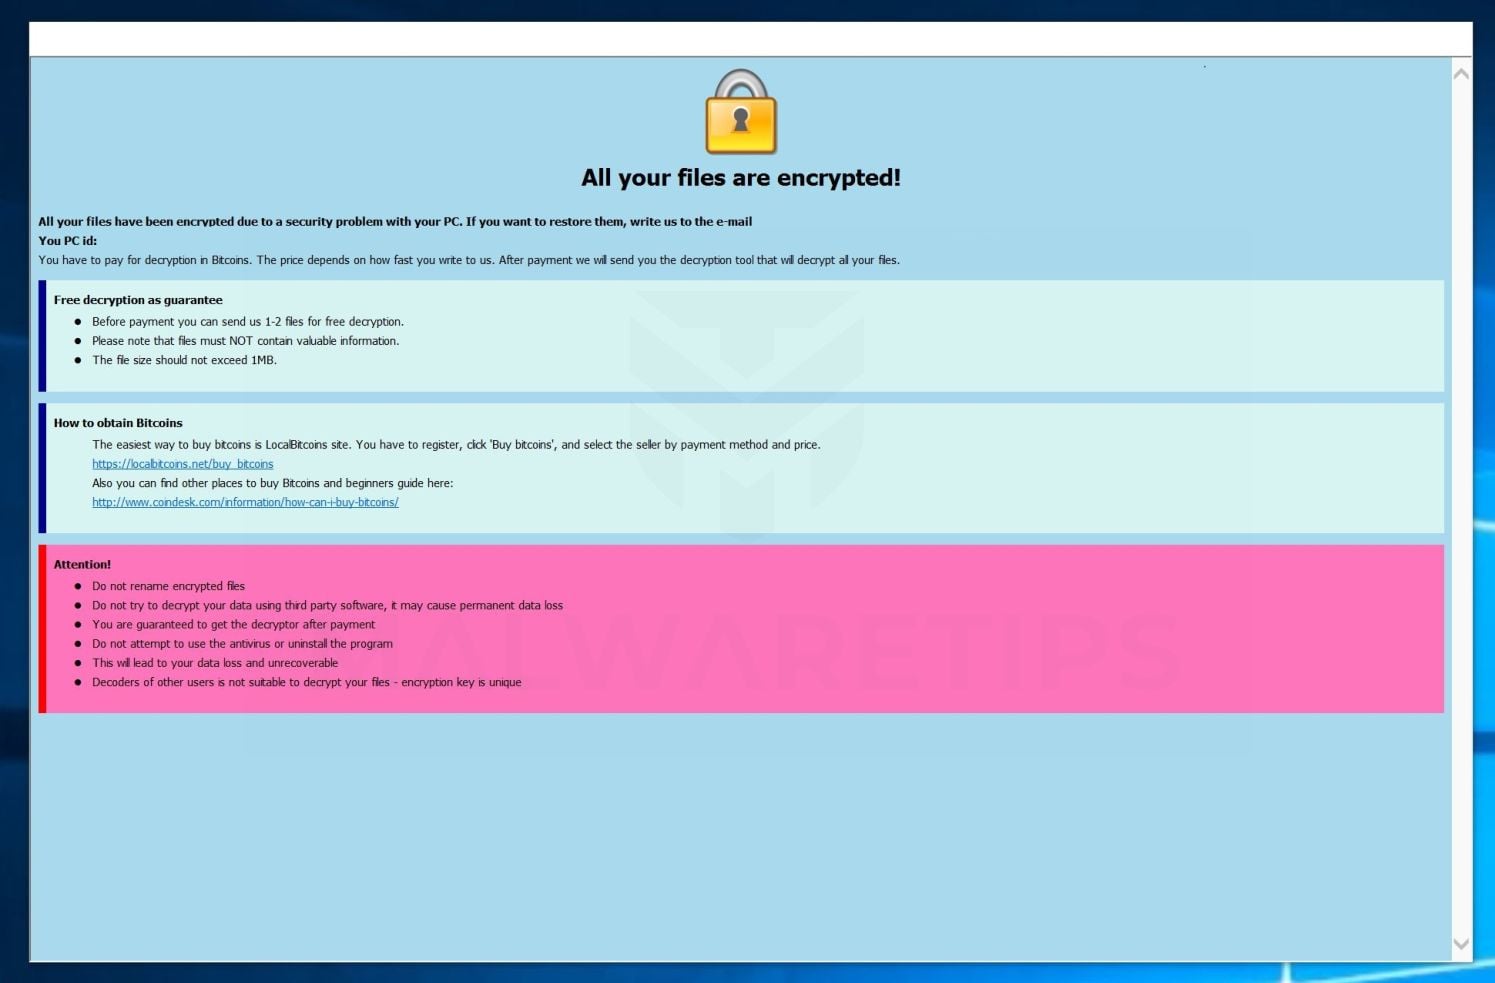1495x983 pixels.
Task: Click the golden padlock icon
Action: (741, 112)
